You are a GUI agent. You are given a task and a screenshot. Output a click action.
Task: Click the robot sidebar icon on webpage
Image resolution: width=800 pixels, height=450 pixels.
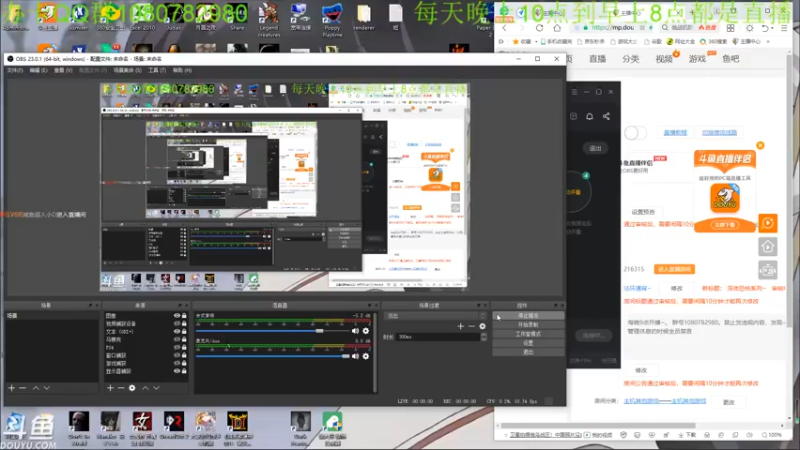[x=768, y=270]
